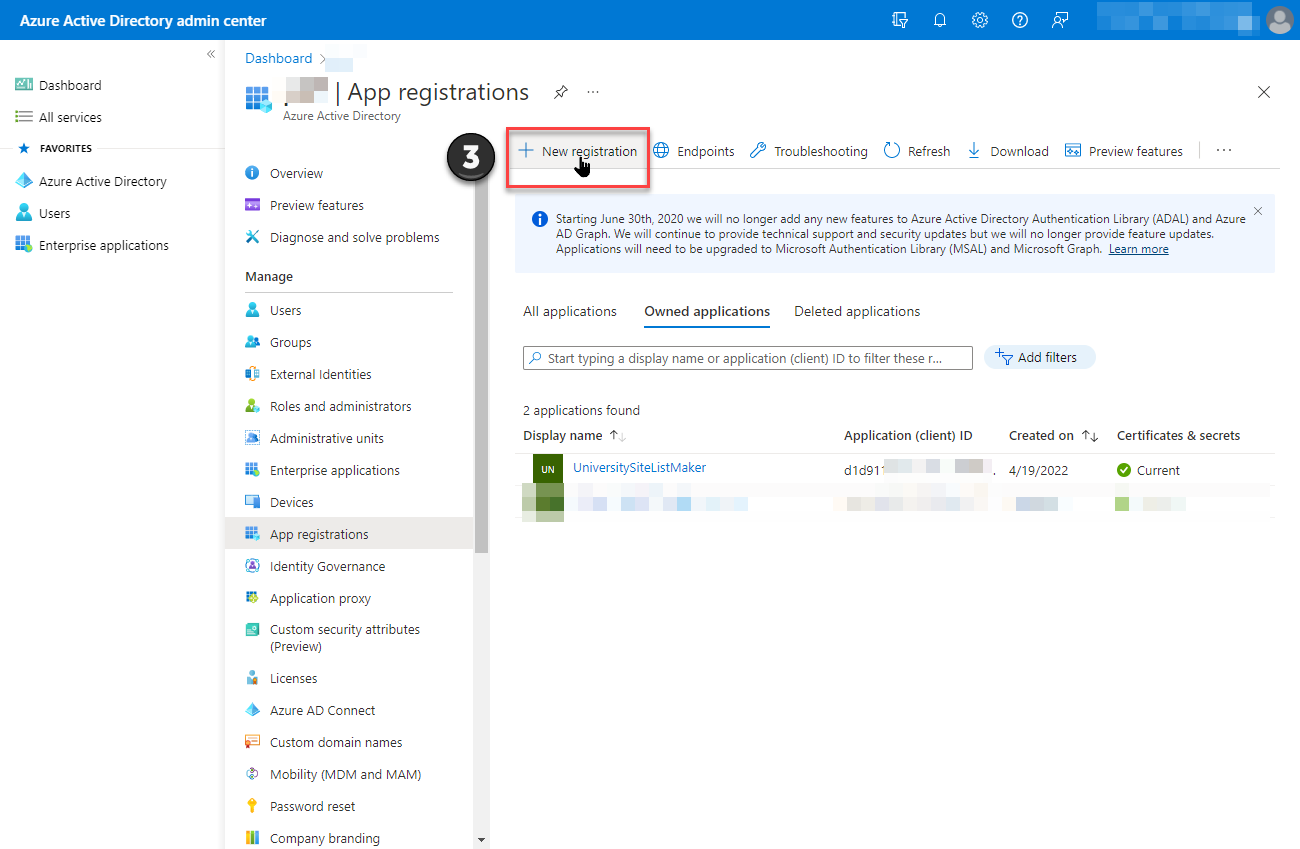Click the feedback icon in header
This screenshot has height=849, width=1300.
click(x=1060, y=20)
